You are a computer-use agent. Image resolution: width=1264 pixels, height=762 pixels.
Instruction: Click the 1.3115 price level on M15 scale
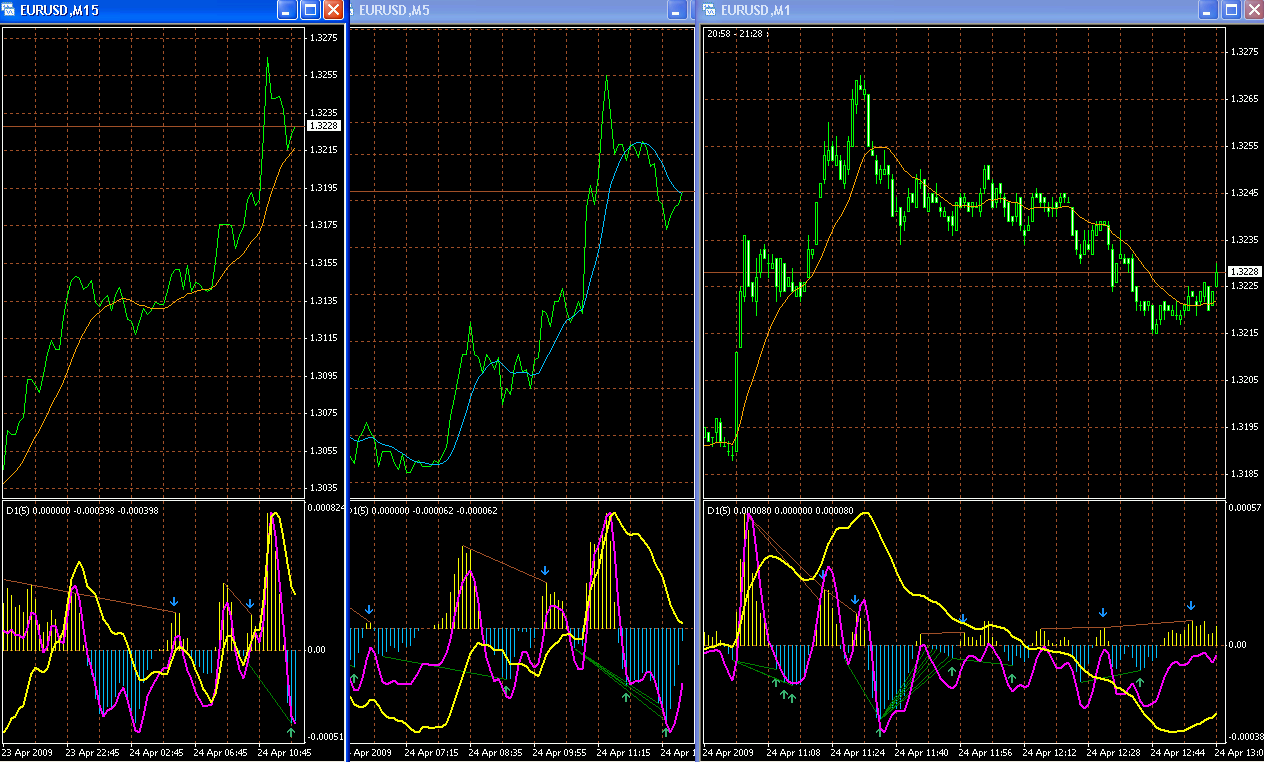(323, 338)
